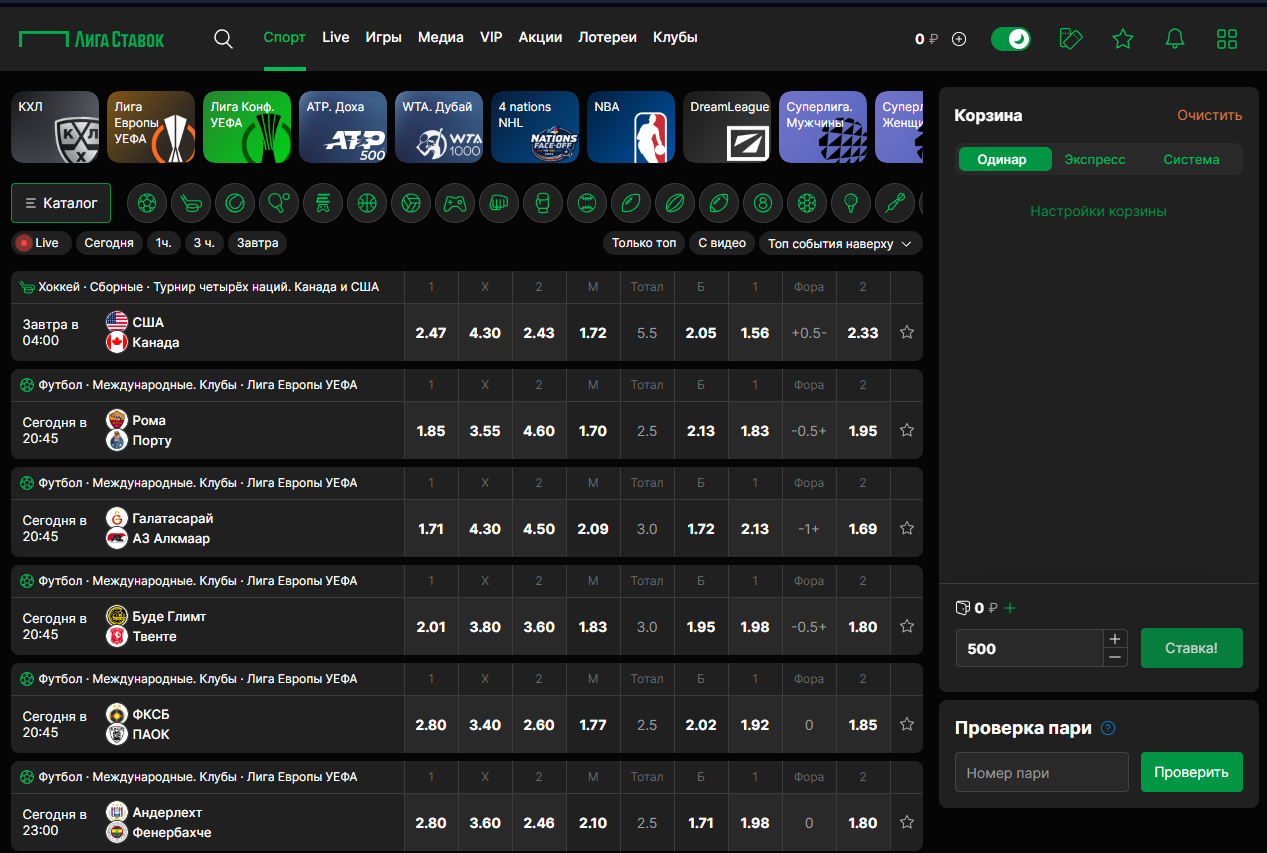Viewport: 1267px width, 853px height.
Task: Switch to the Система basket tab
Action: tap(1191, 159)
